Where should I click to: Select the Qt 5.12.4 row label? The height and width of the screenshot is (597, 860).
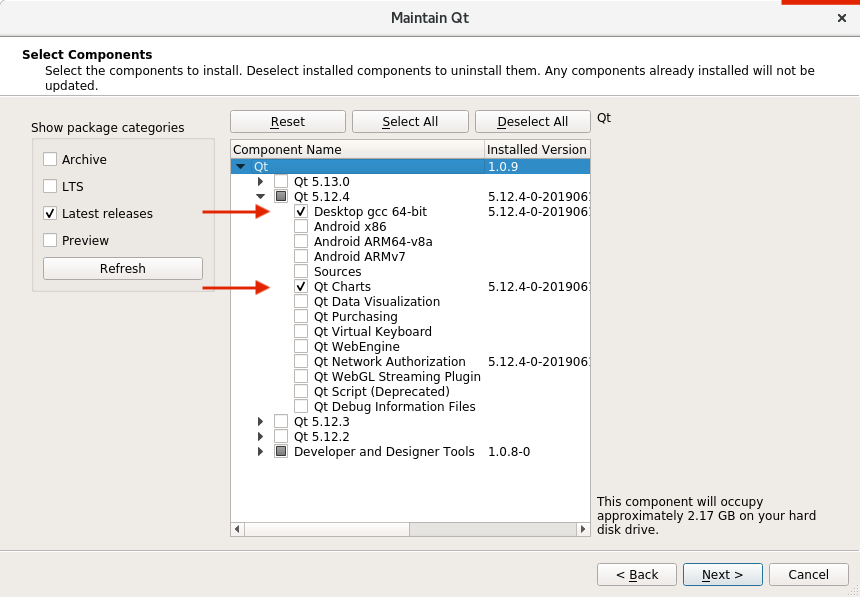click(x=321, y=196)
